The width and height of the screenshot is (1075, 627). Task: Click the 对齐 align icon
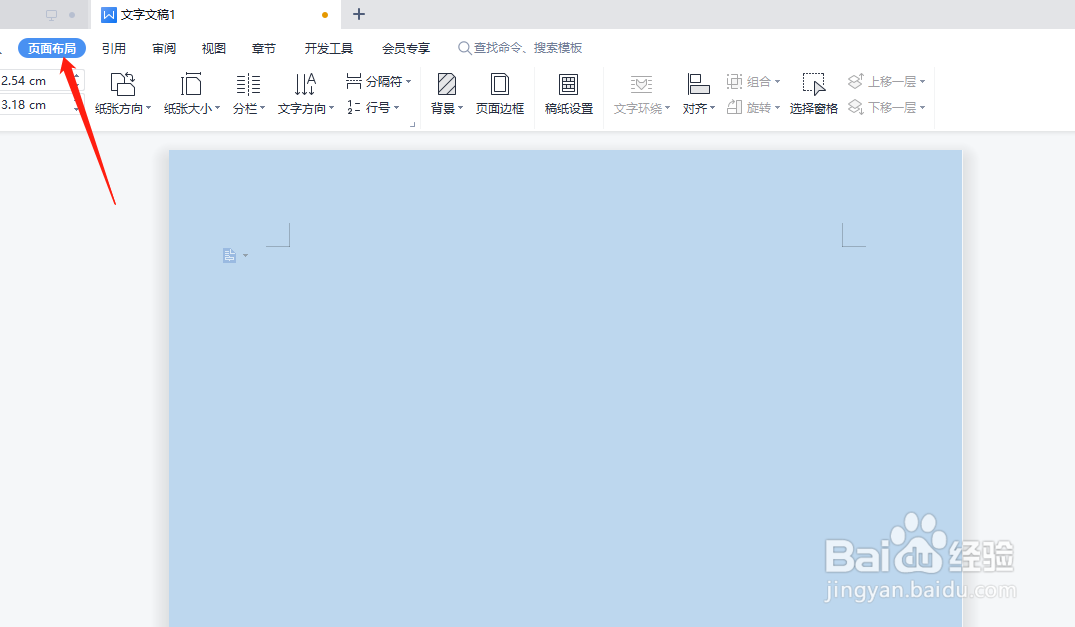(x=699, y=84)
